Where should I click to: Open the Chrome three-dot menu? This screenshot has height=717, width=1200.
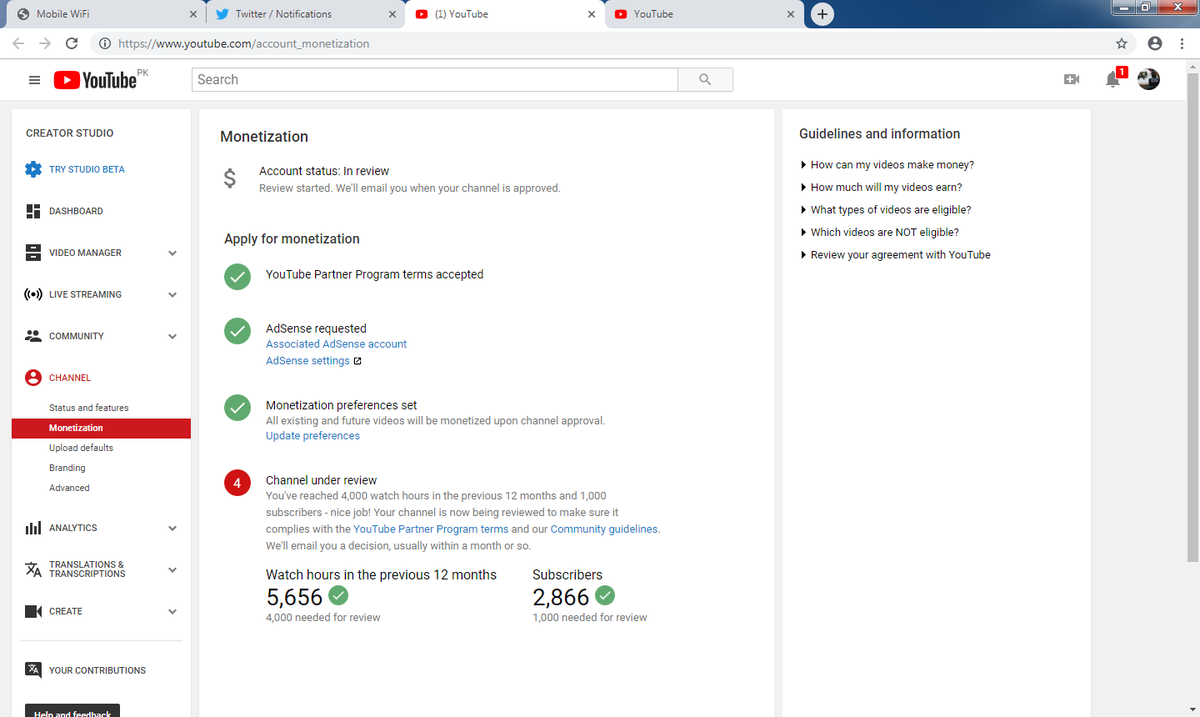coord(1181,43)
